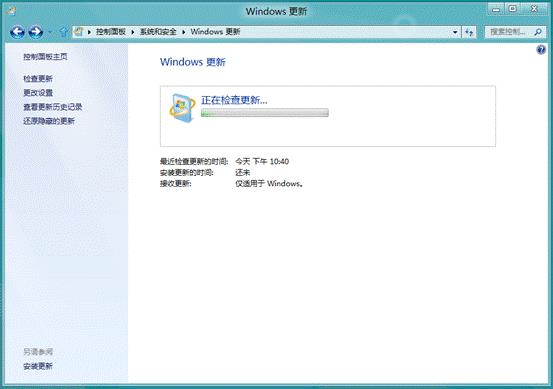The image size is (553, 389).
Task: Click the Control Panel icon in address bar
Action: point(78,32)
